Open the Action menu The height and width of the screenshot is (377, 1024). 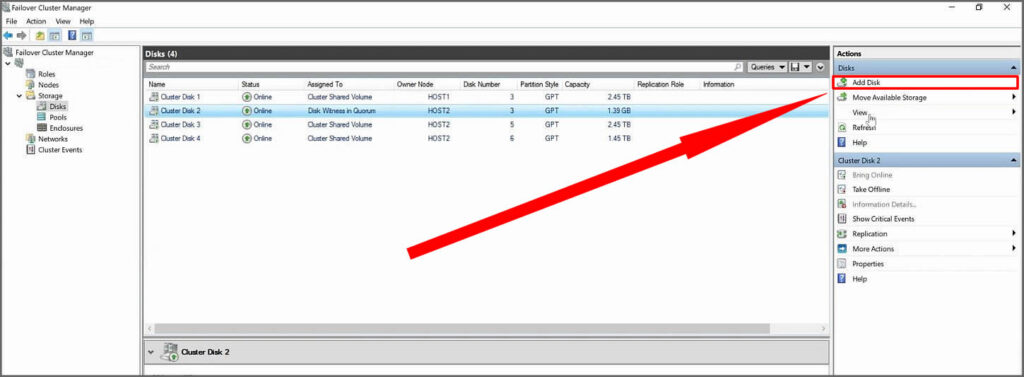(36, 22)
